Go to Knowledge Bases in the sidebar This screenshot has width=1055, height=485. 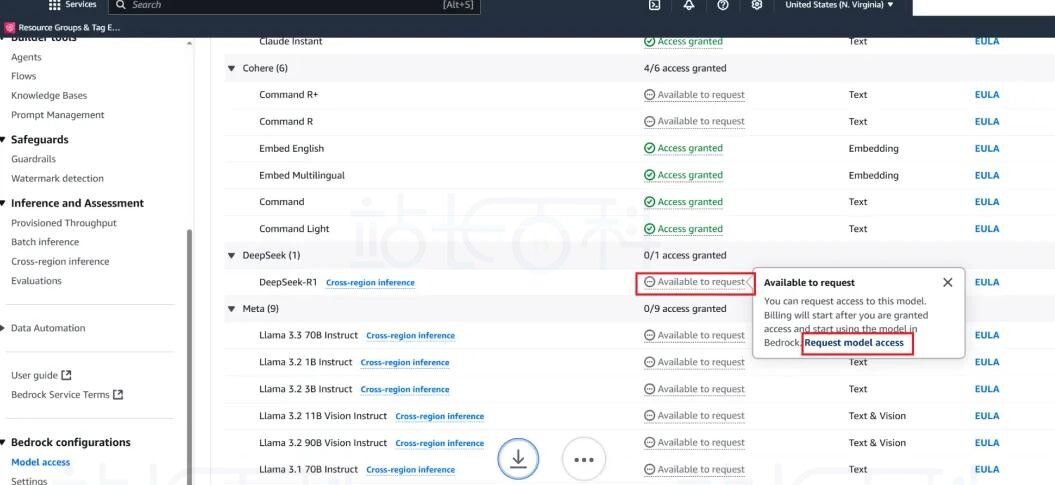click(x=49, y=96)
